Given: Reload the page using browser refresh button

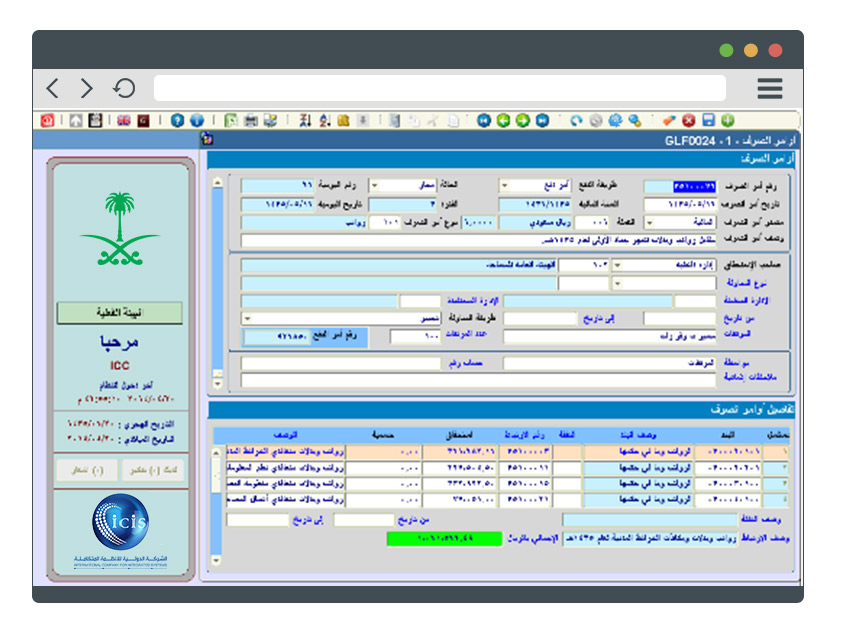Looking at the screenshot, I should (124, 89).
